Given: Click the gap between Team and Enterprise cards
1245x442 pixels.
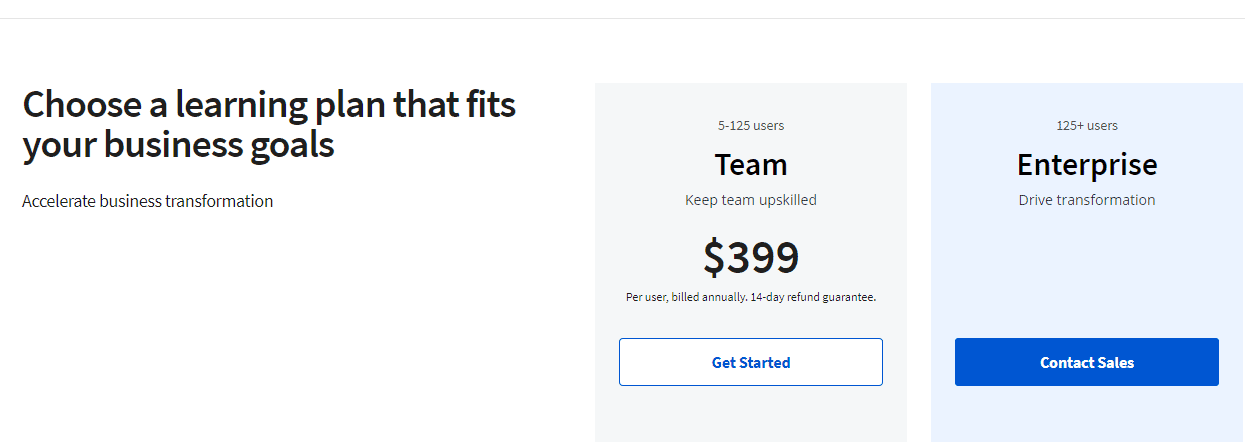Looking at the screenshot, I should coord(919,260).
